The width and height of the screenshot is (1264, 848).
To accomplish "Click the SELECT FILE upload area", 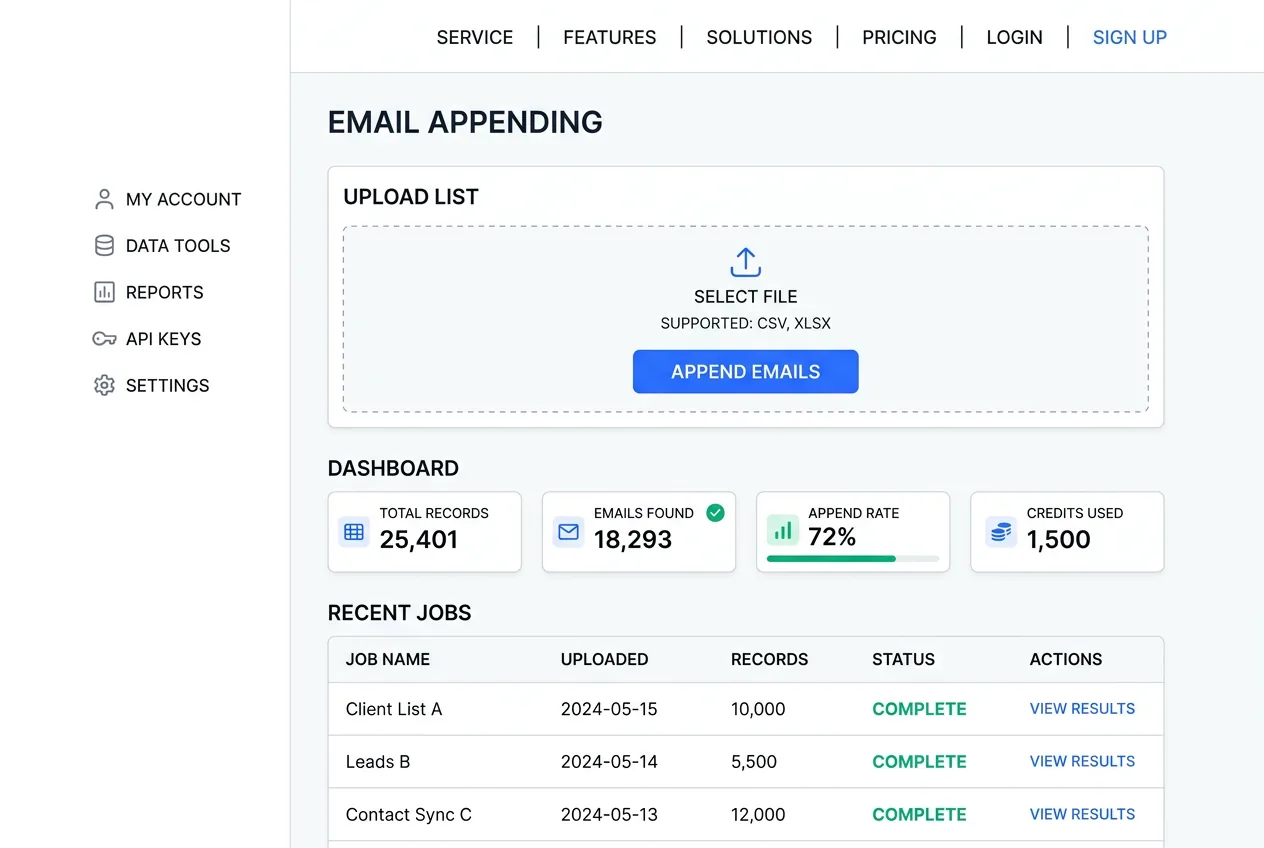I will coord(745,297).
